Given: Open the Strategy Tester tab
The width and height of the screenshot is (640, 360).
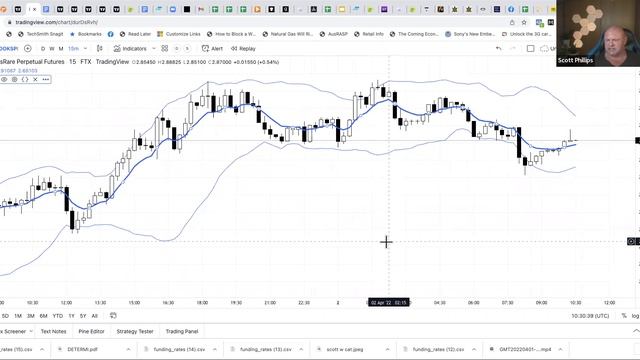Looking at the screenshot, I should tap(135, 331).
